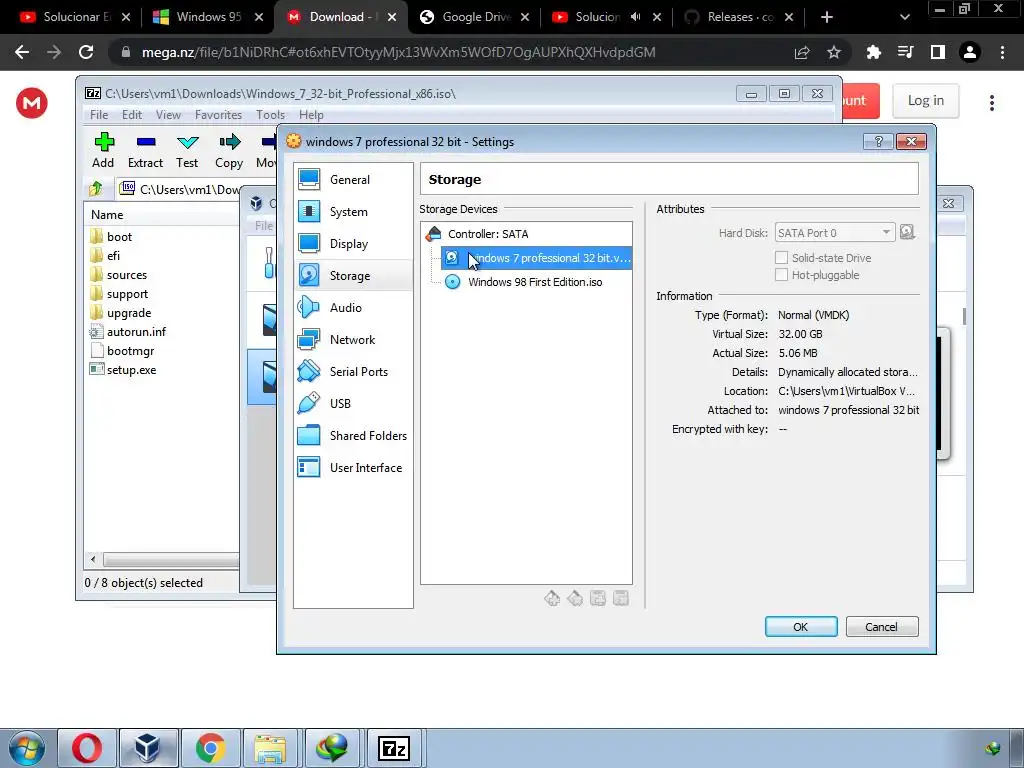Open the Display settings category
Viewport: 1024px width, 768px height.
pos(353,244)
